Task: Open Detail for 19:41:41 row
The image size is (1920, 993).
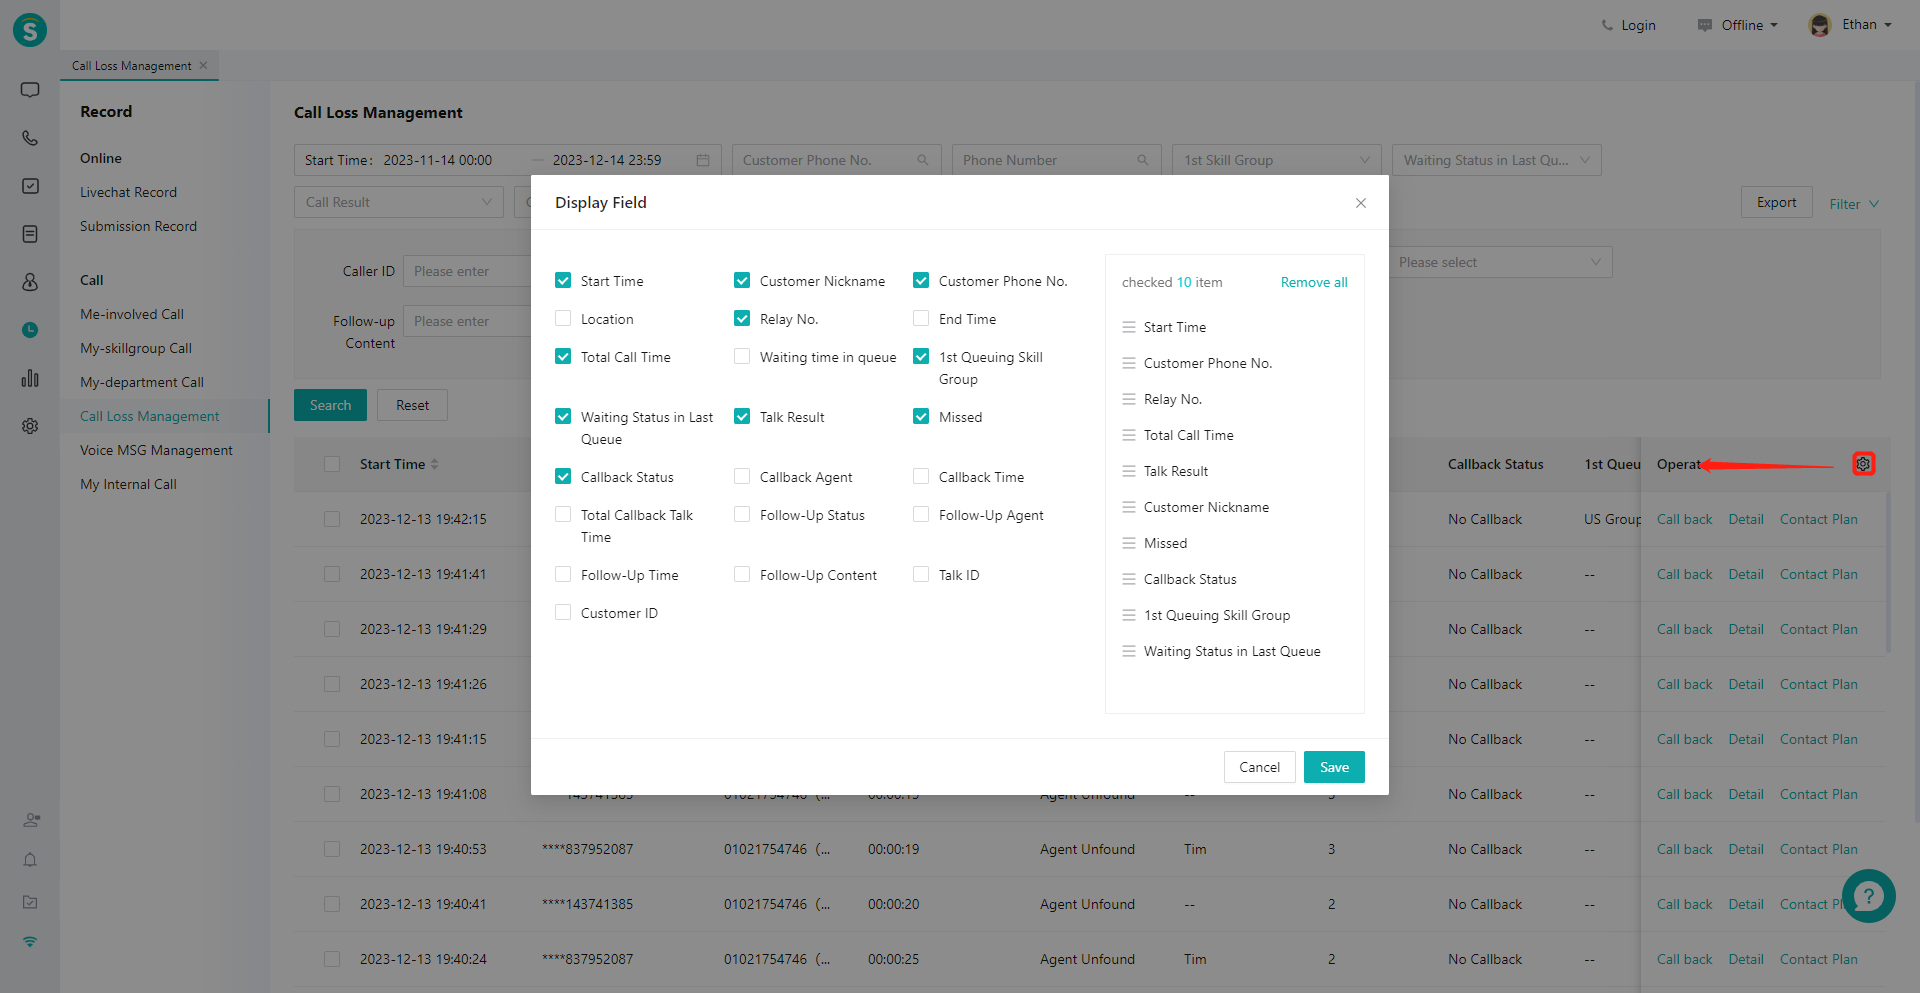Action: [1746, 574]
